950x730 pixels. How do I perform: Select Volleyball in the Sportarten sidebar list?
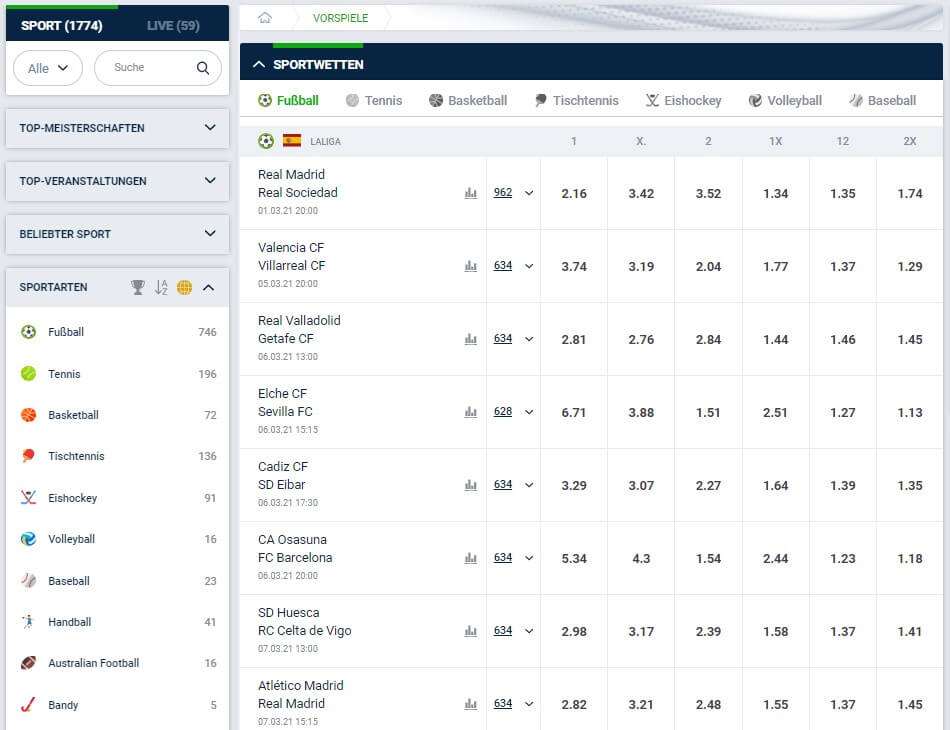pyautogui.click(x=118, y=539)
